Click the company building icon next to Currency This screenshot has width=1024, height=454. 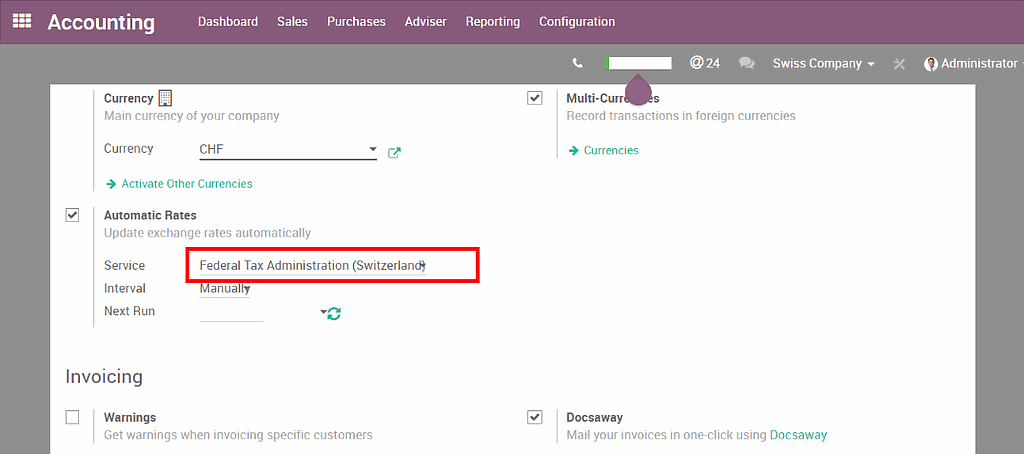coord(166,98)
